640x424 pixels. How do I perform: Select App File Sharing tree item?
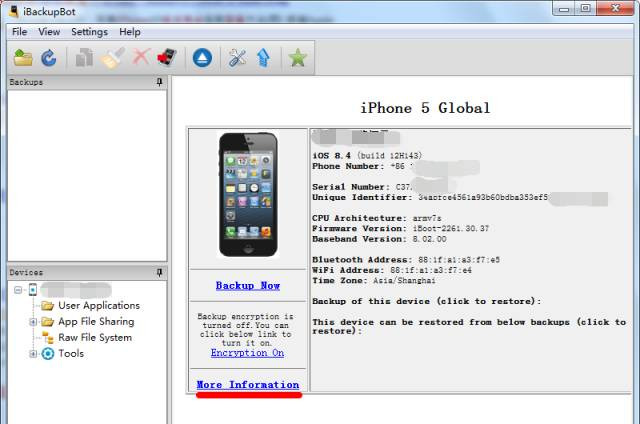tap(96, 322)
